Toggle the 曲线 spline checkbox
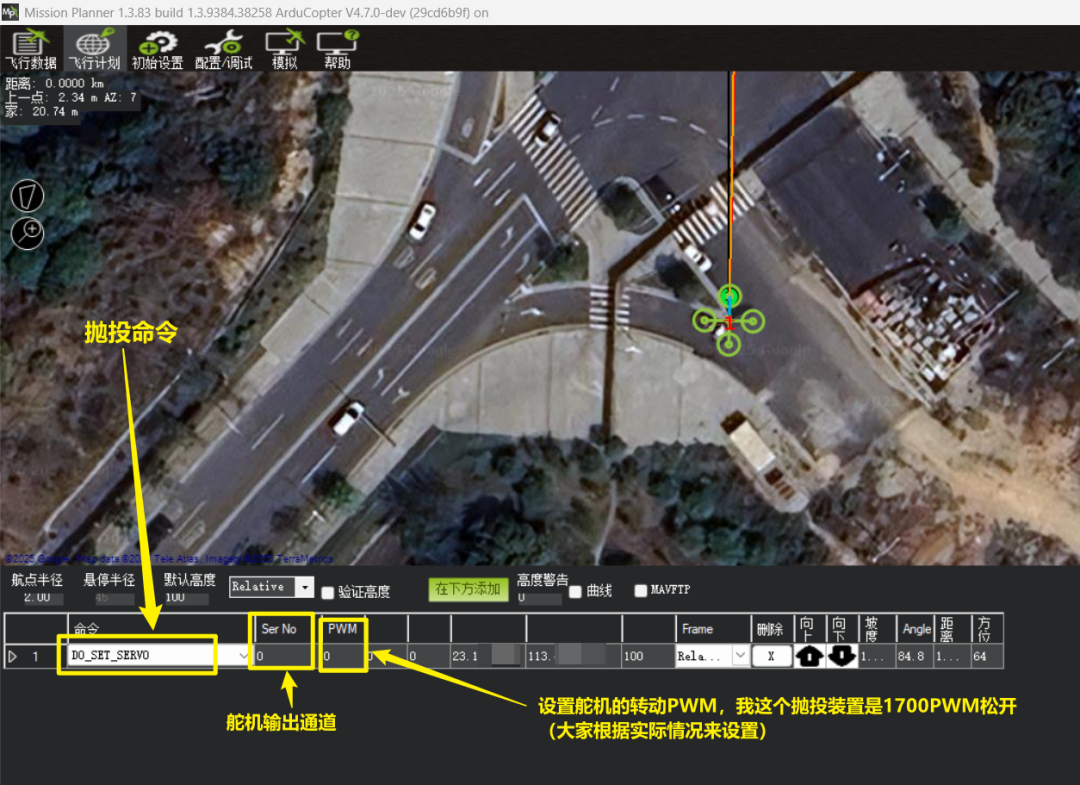The height and width of the screenshot is (785, 1080). (x=575, y=591)
